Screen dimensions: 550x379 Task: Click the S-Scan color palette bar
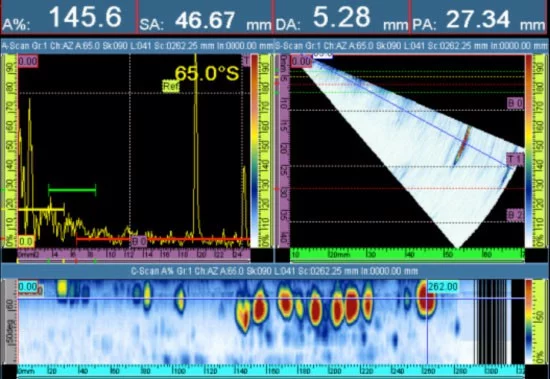tap(528, 151)
